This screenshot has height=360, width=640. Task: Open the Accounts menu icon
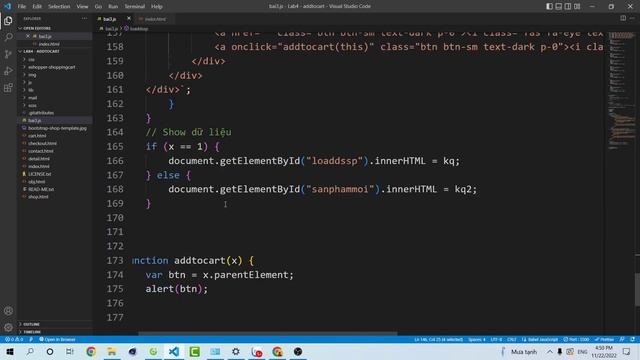[x=8, y=311]
